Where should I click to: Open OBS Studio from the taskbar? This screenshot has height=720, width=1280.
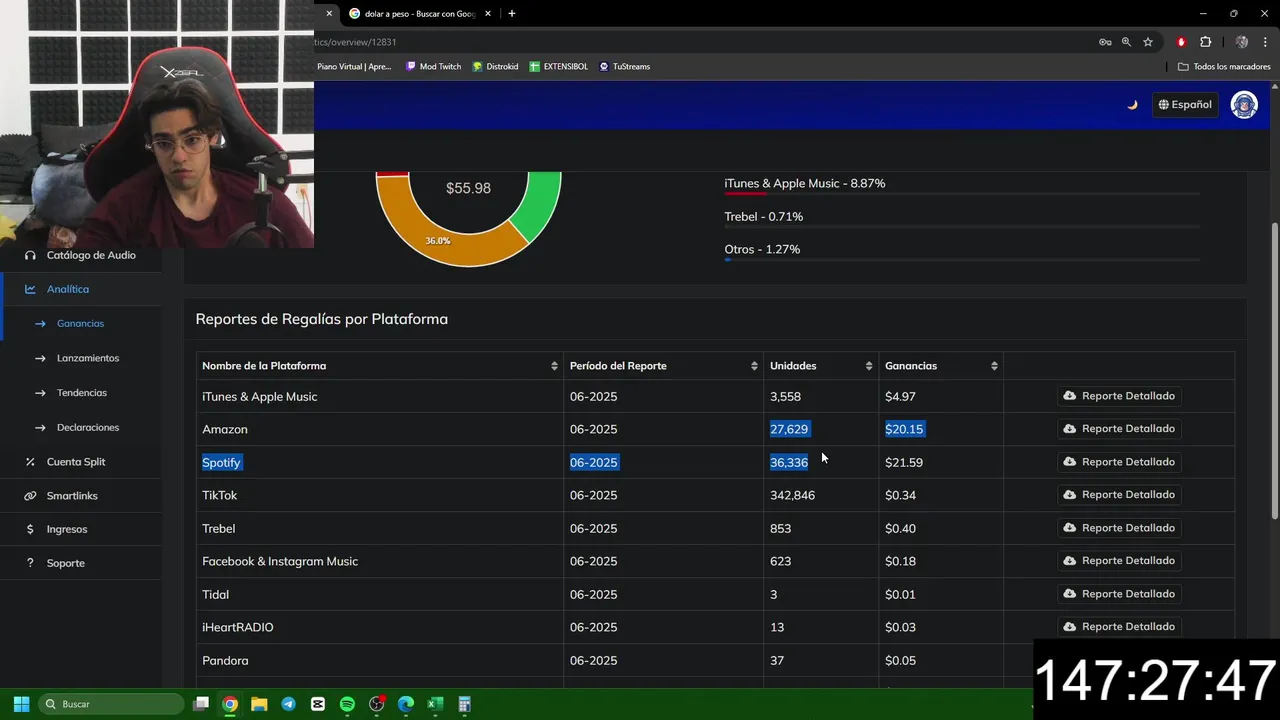coord(377,704)
